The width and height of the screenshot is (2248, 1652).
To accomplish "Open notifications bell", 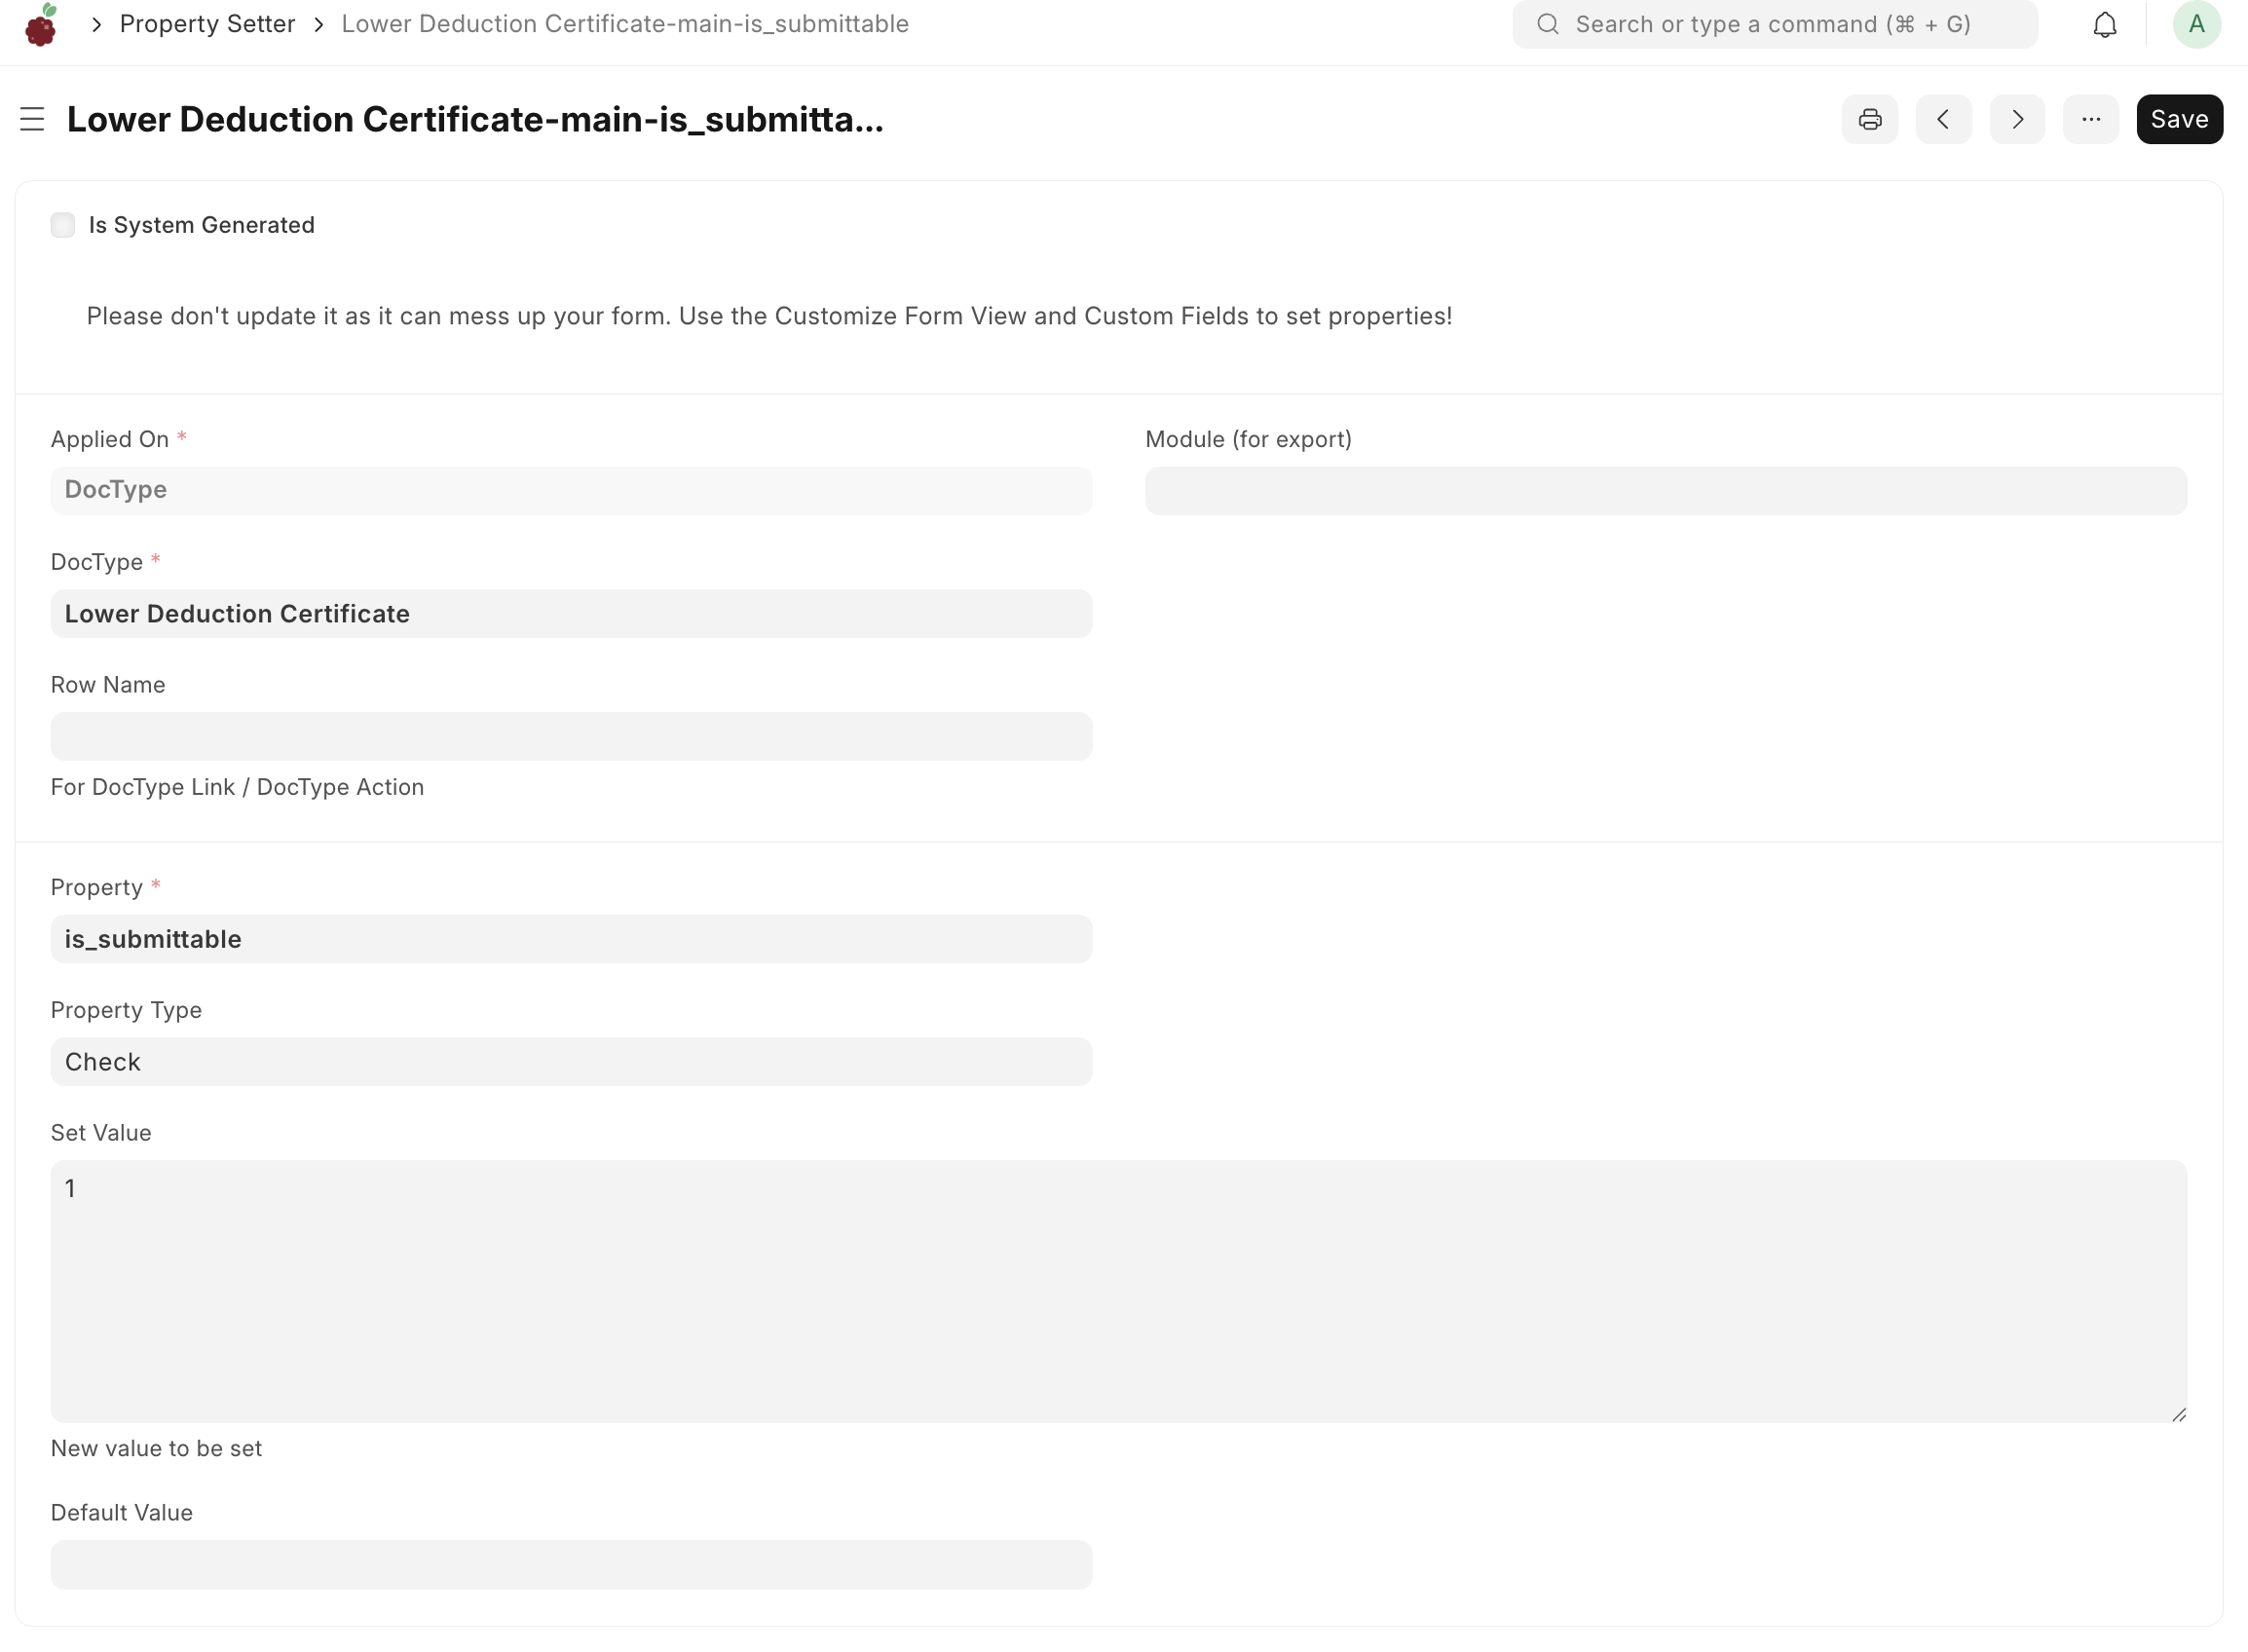I will click(2105, 25).
